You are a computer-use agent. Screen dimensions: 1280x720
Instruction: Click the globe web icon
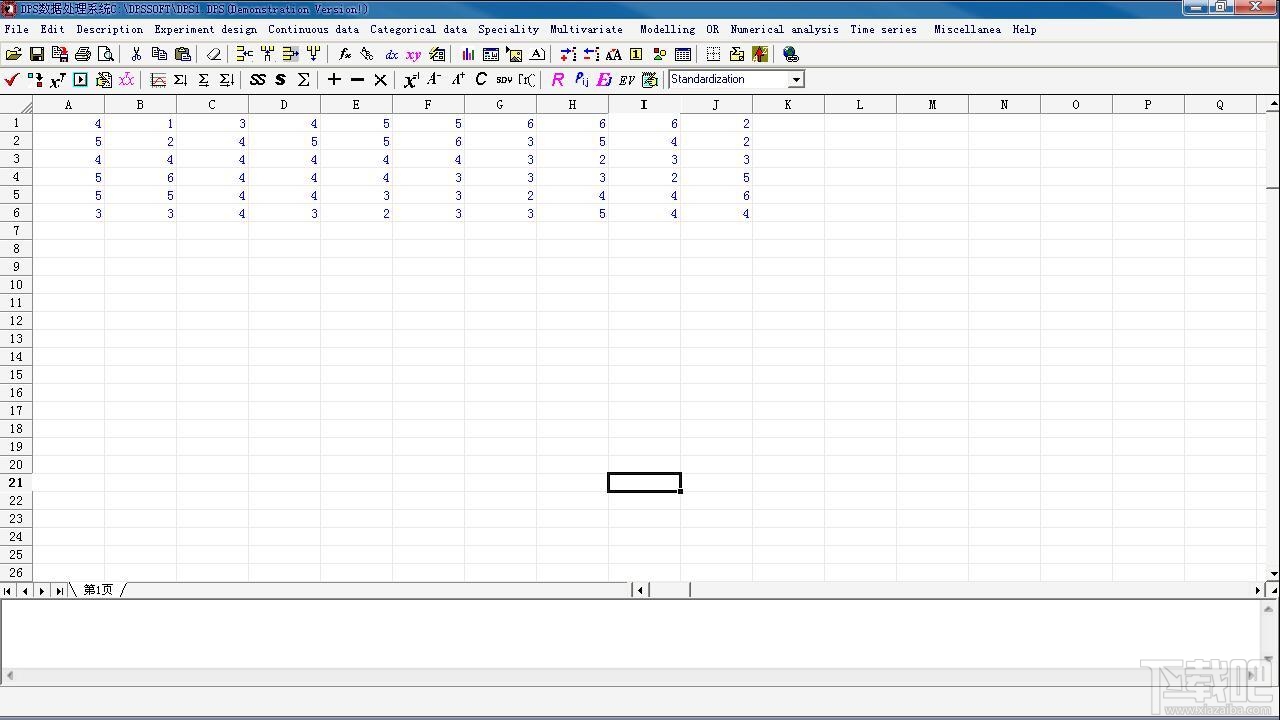[x=791, y=54]
